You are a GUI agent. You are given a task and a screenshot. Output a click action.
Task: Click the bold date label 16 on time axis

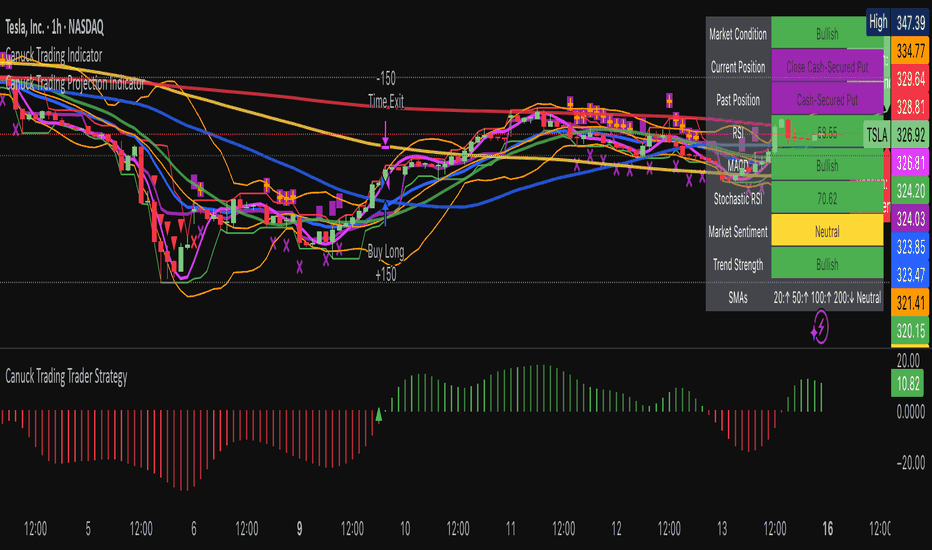click(827, 528)
